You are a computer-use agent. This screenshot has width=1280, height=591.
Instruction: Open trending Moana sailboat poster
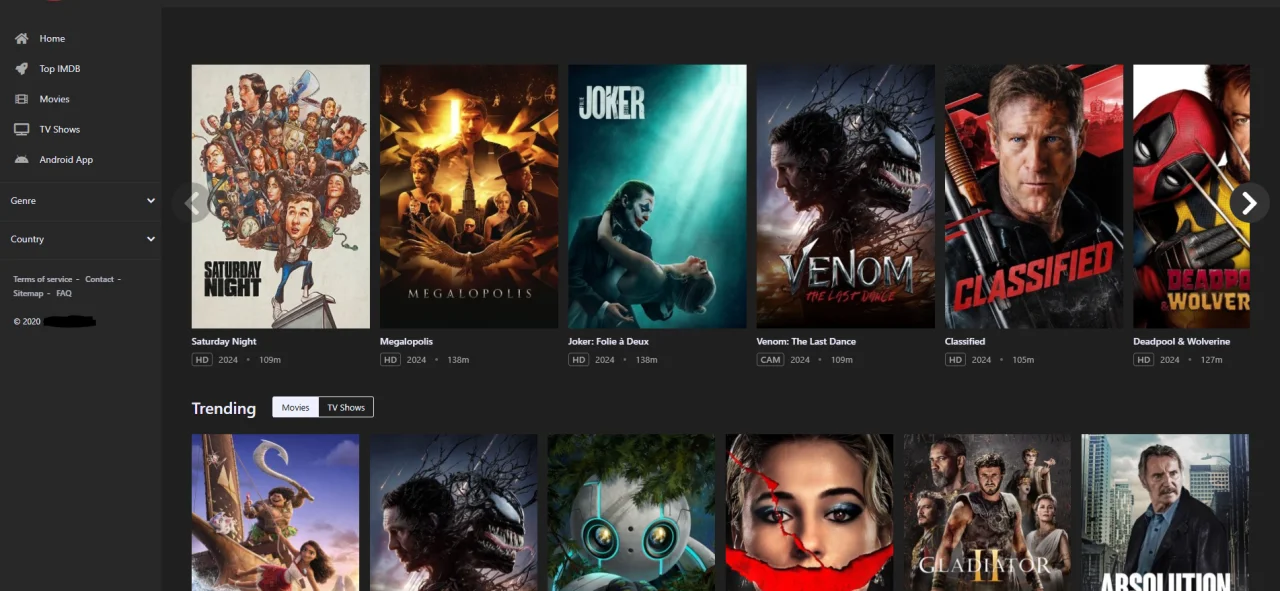pyautogui.click(x=275, y=512)
